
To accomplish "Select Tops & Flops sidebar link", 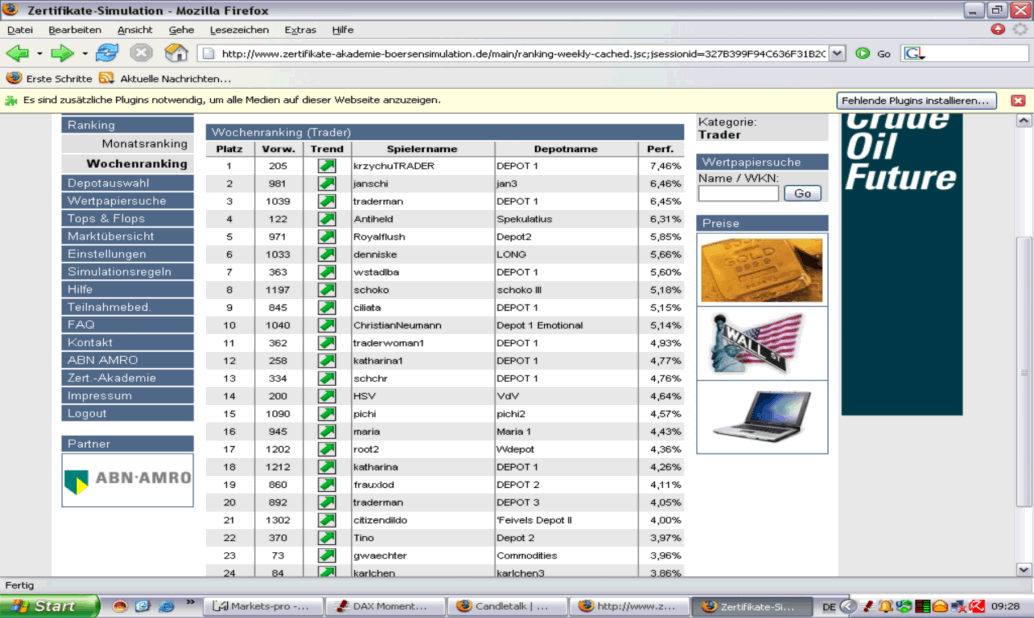I will pos(106,218).
